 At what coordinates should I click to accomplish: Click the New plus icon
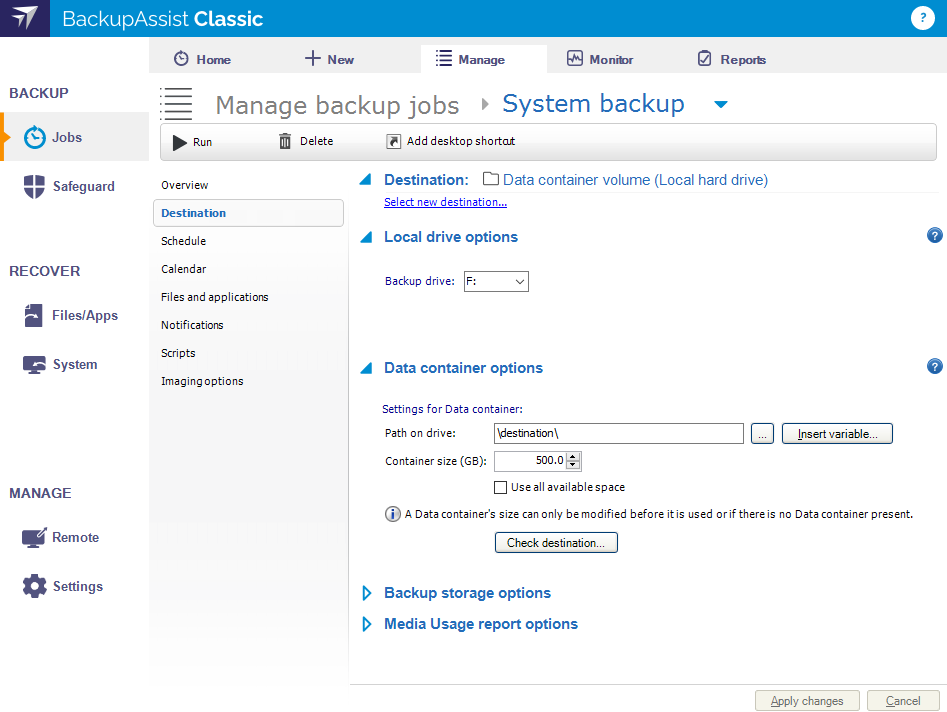[312, 59]
